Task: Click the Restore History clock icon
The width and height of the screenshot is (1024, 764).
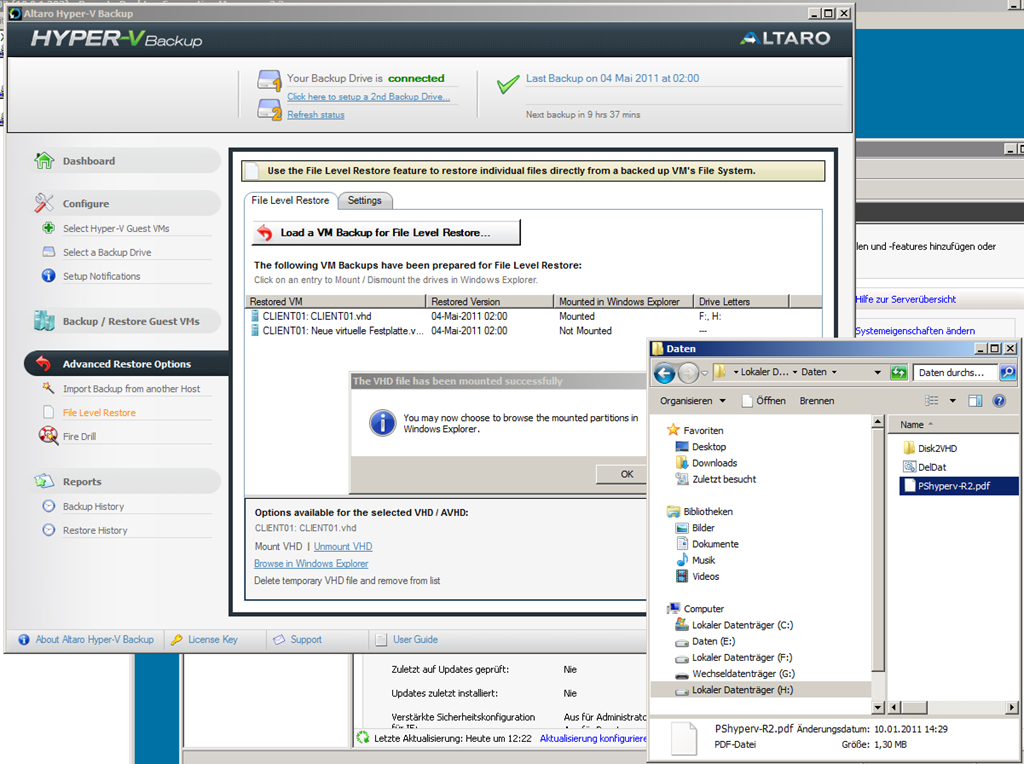Action: pos(48,530)
